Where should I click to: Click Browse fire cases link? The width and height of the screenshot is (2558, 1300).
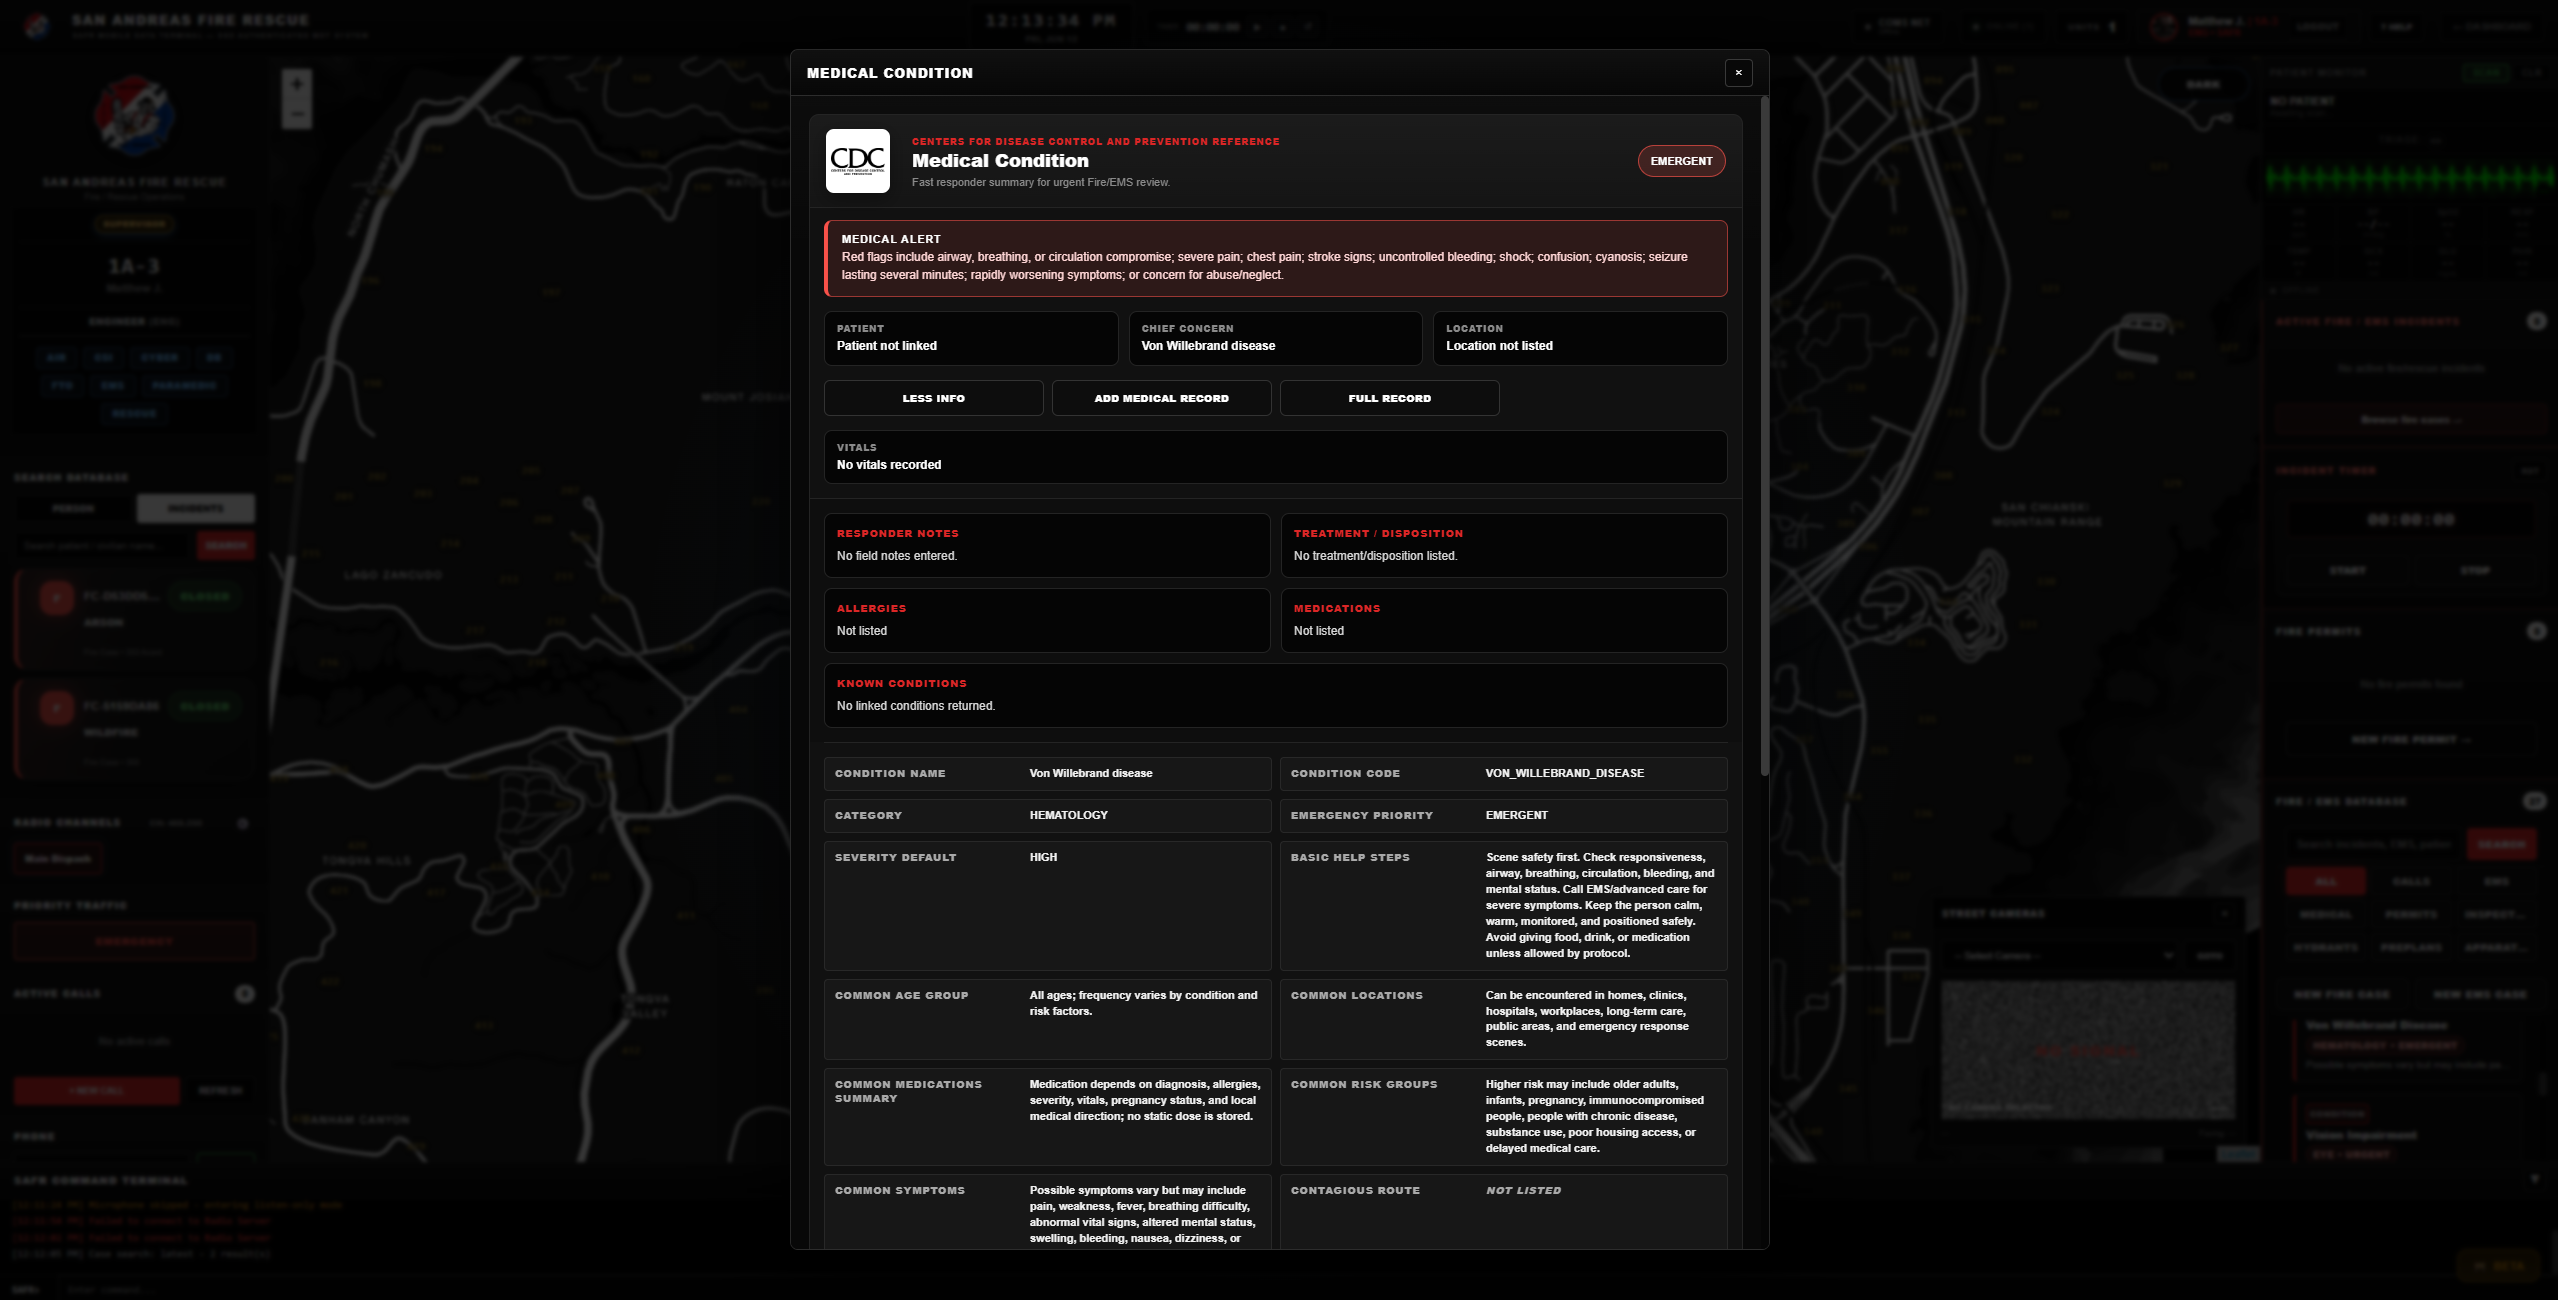coord(2410,420)
